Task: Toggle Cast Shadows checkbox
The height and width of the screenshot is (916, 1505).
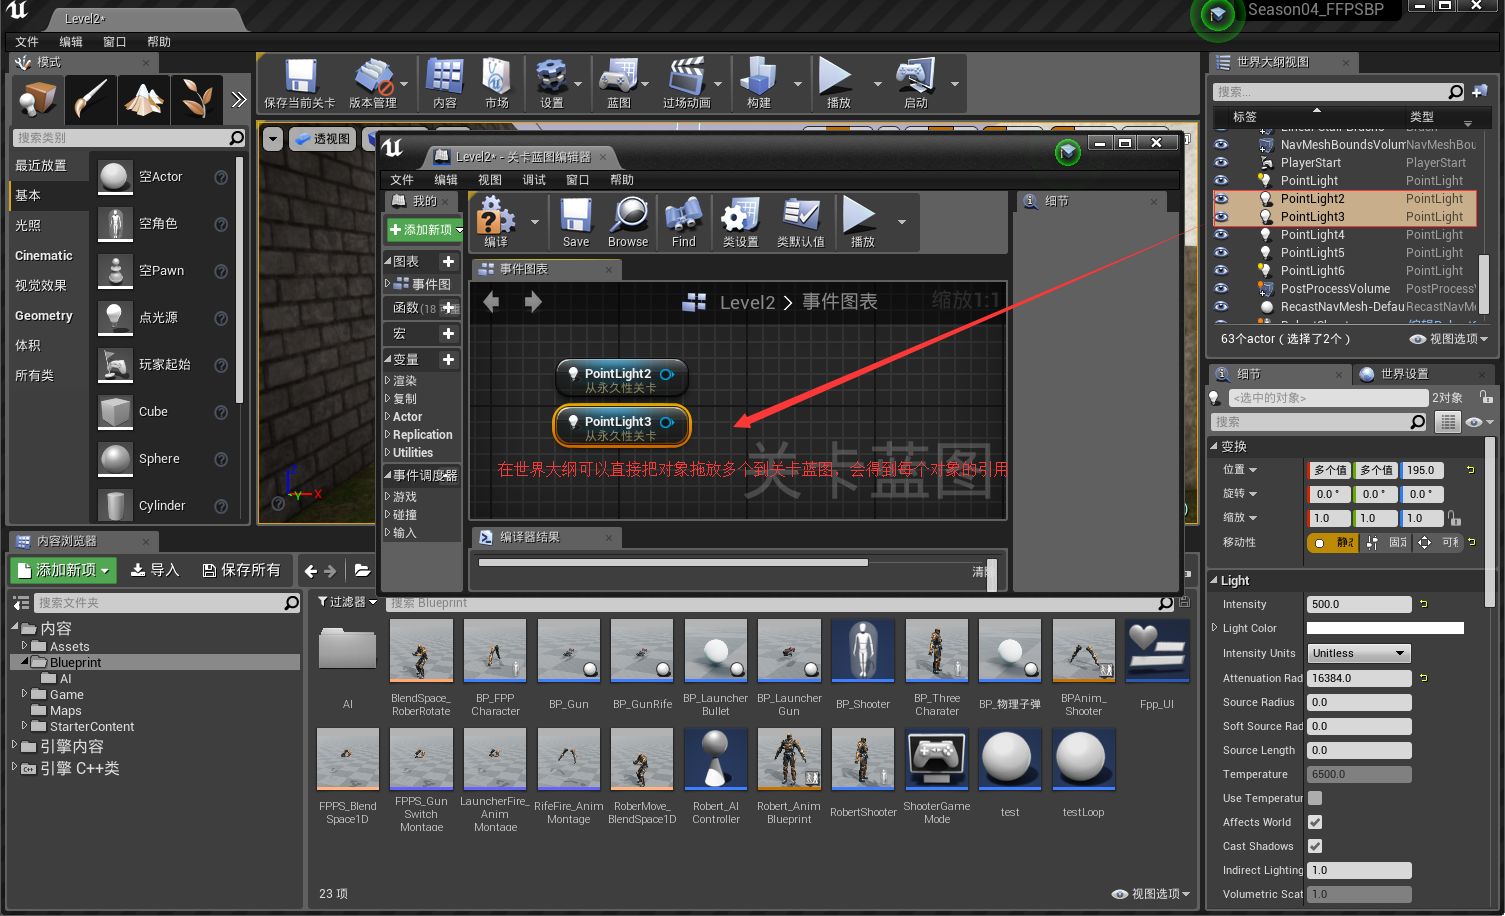Action: [1315, 846]
